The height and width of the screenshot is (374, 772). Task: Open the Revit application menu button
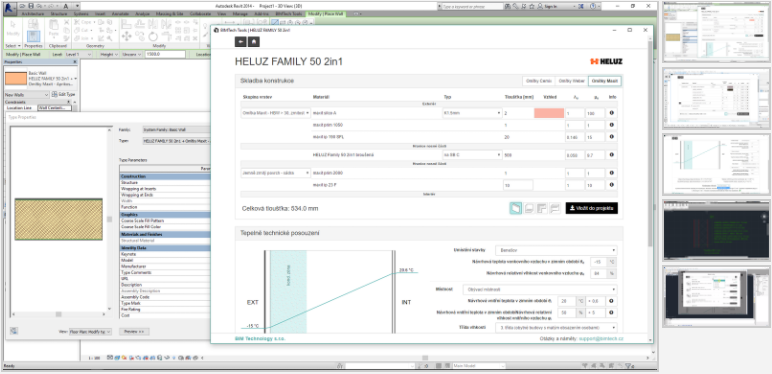pyautogui.click(x=10, y=6)
